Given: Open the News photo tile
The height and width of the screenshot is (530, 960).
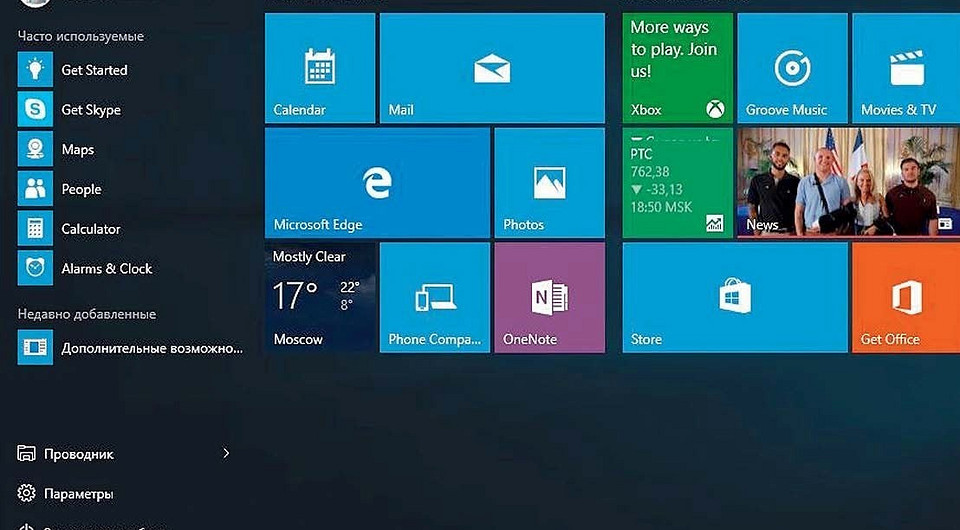Looking at the screenshot, I should click(x=849, y=182).
